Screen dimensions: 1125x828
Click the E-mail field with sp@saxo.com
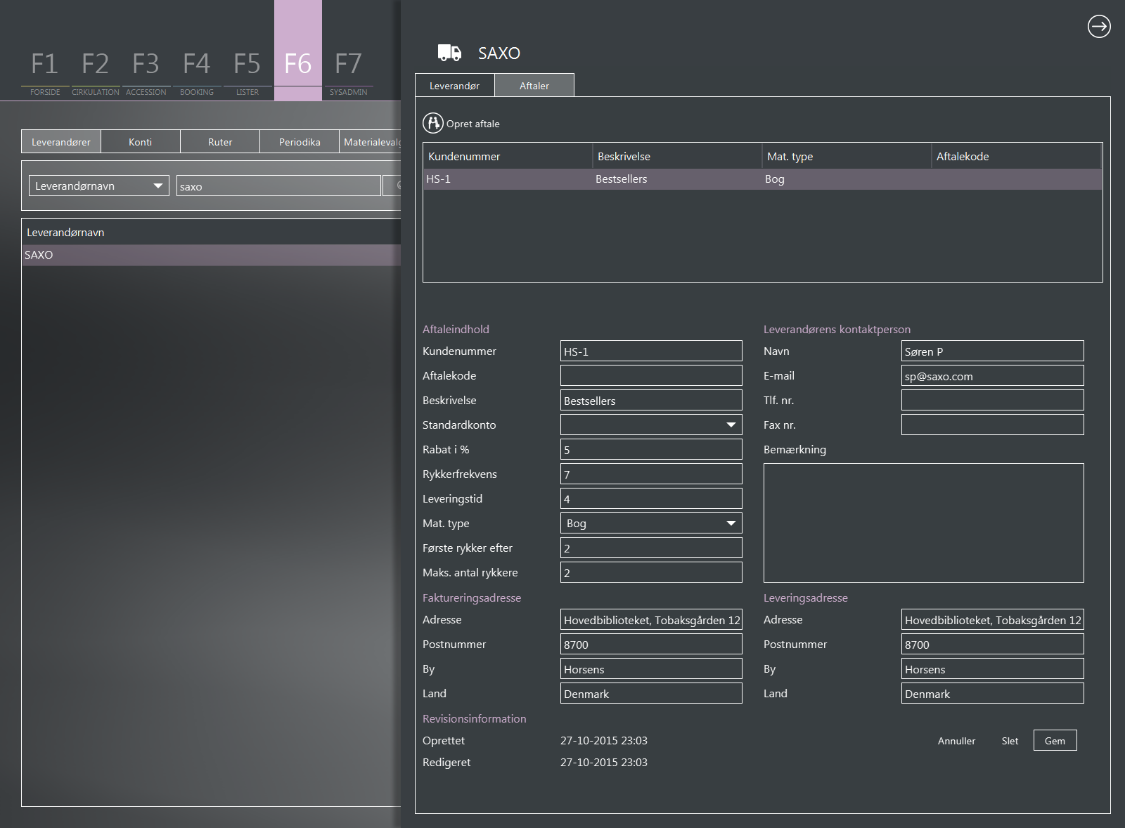tap(992, 375)
